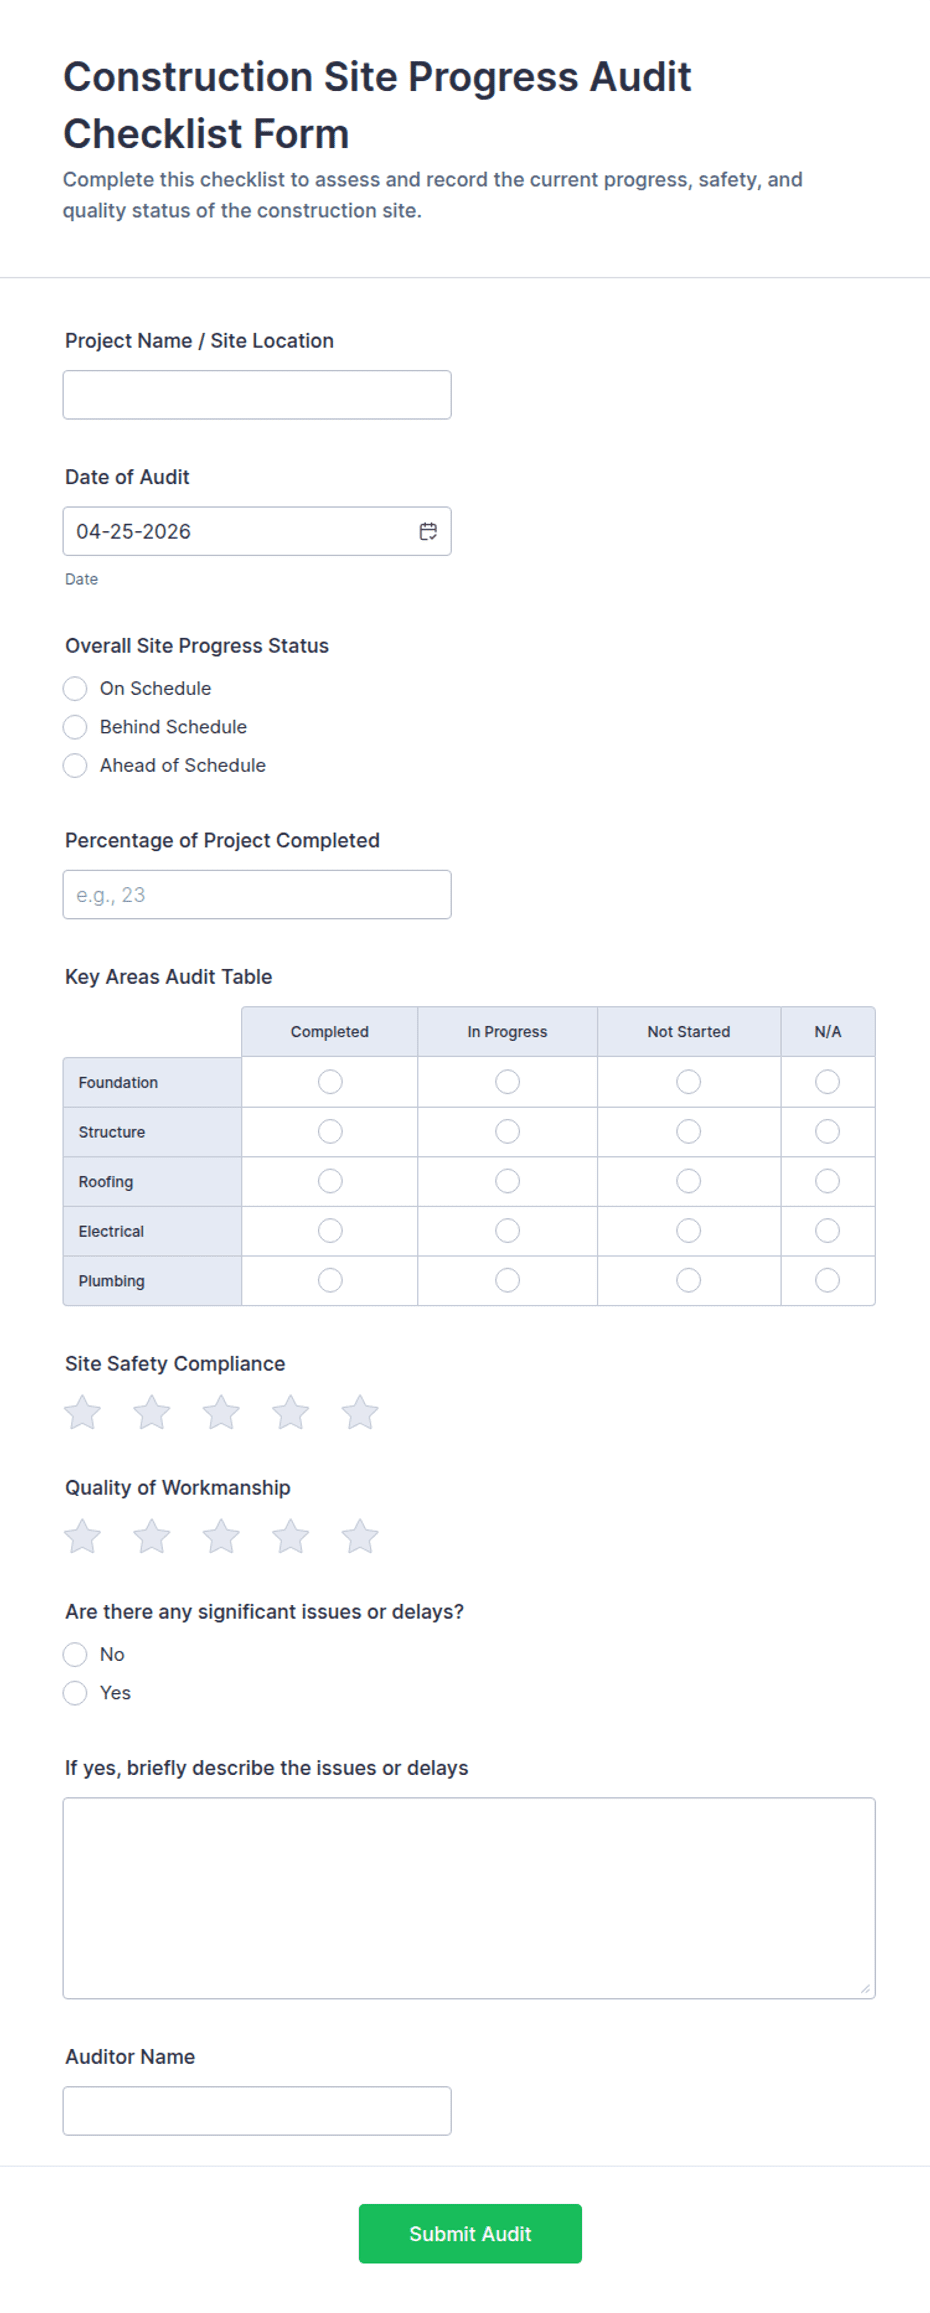Set Roofing to In Progress
The width and height of the screenshot is (930, 2313).
(x=507, y=1181)
